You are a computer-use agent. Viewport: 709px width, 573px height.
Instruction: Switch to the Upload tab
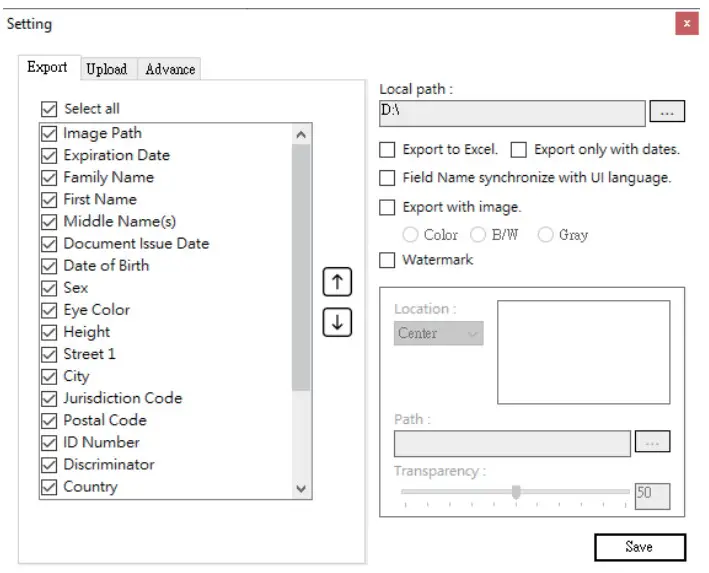coord(106,69)
